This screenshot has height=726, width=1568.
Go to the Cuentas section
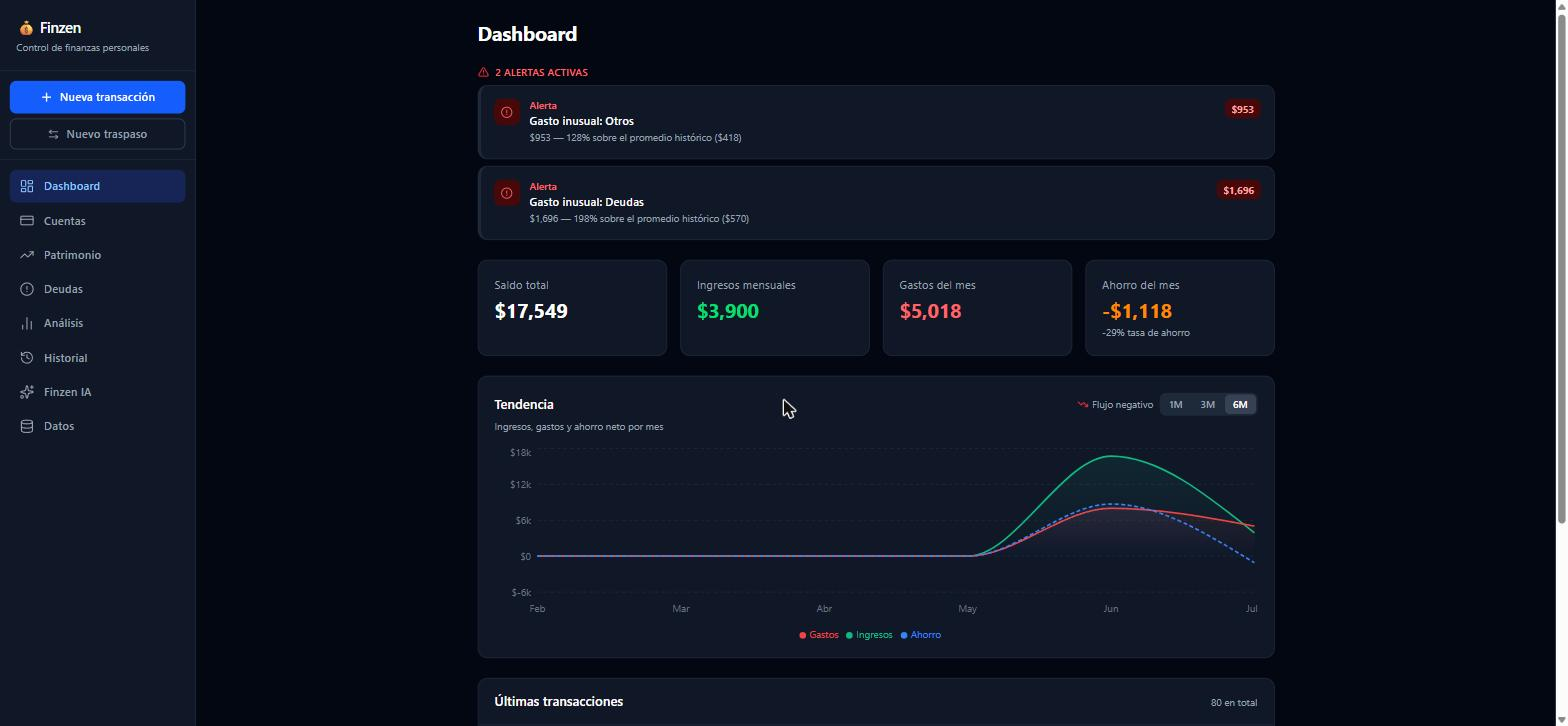tap(97, 221)
